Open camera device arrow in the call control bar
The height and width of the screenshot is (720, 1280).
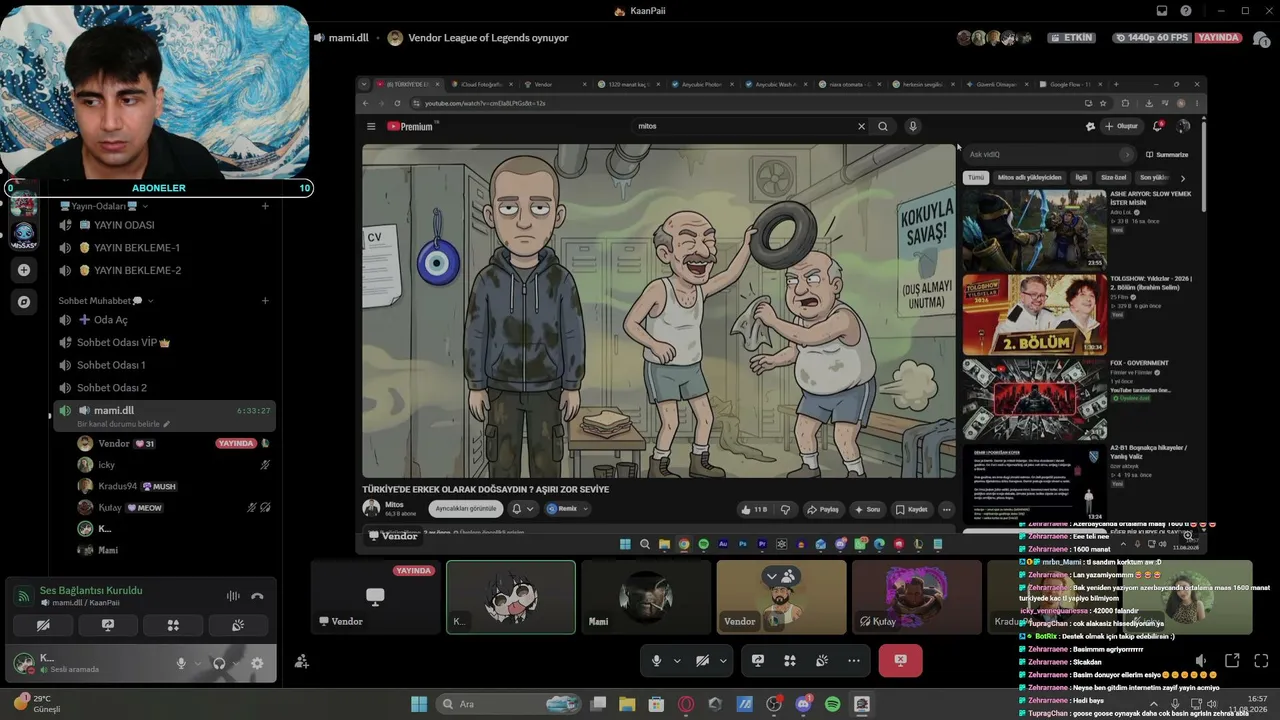click(722, 661)
